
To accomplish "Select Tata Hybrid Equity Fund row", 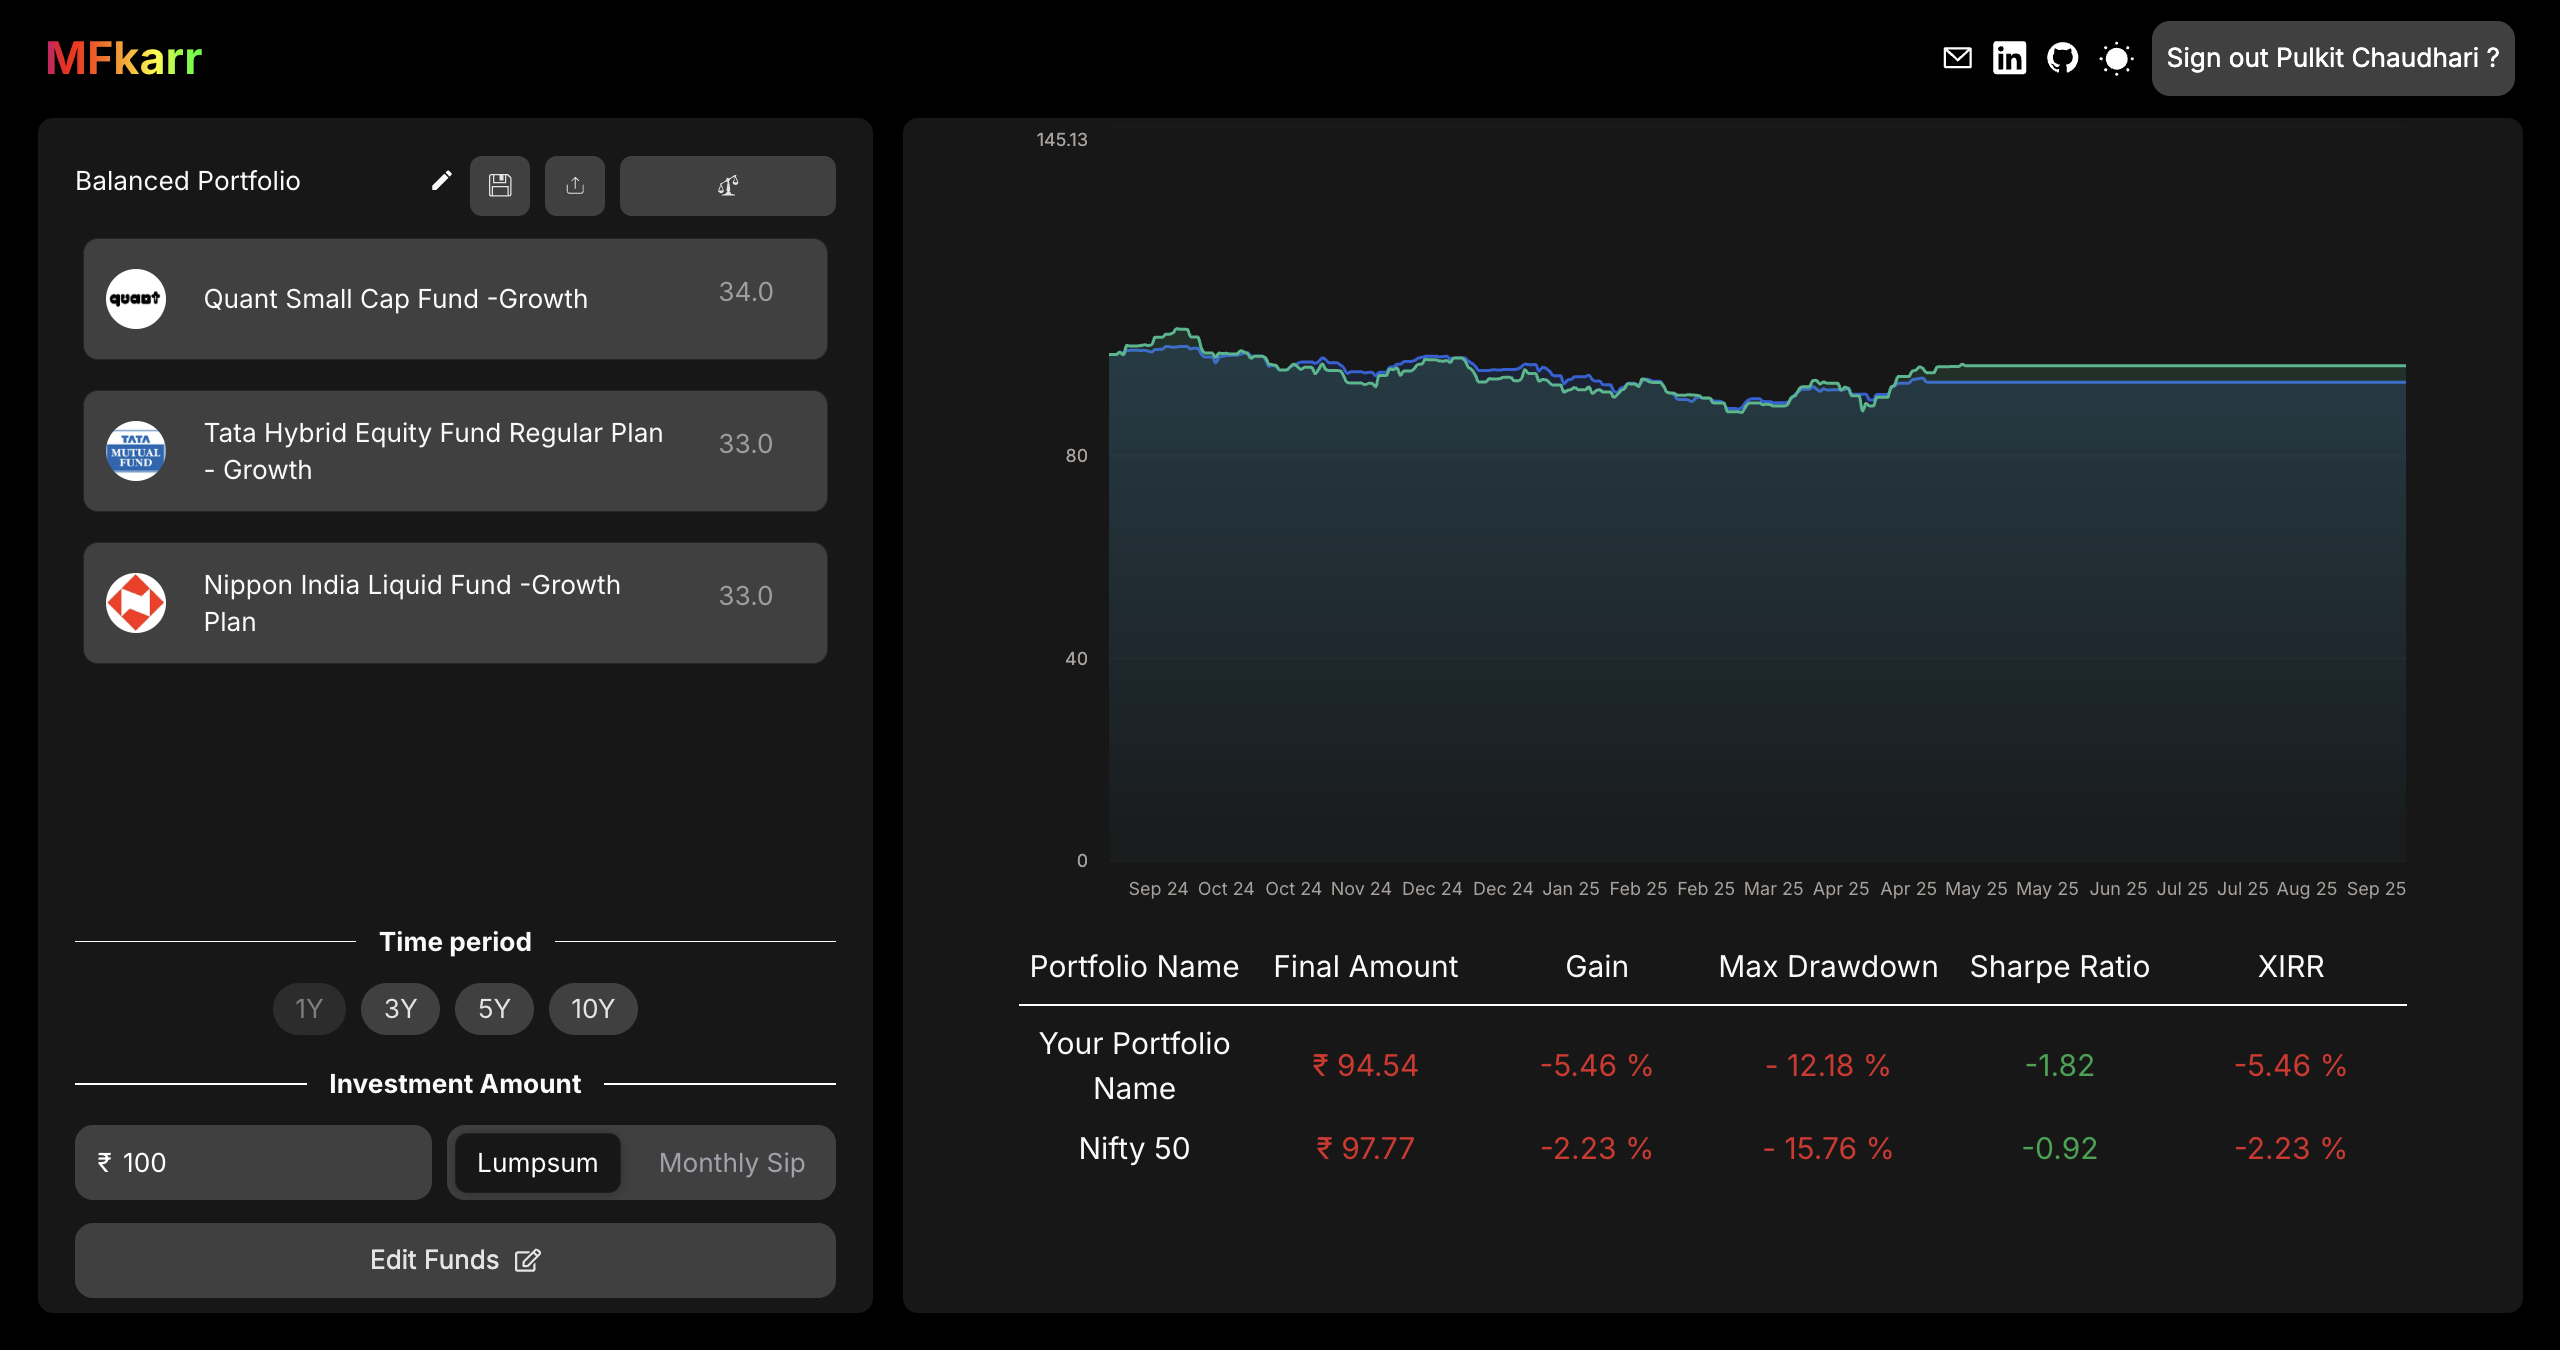I will [455, 450].
